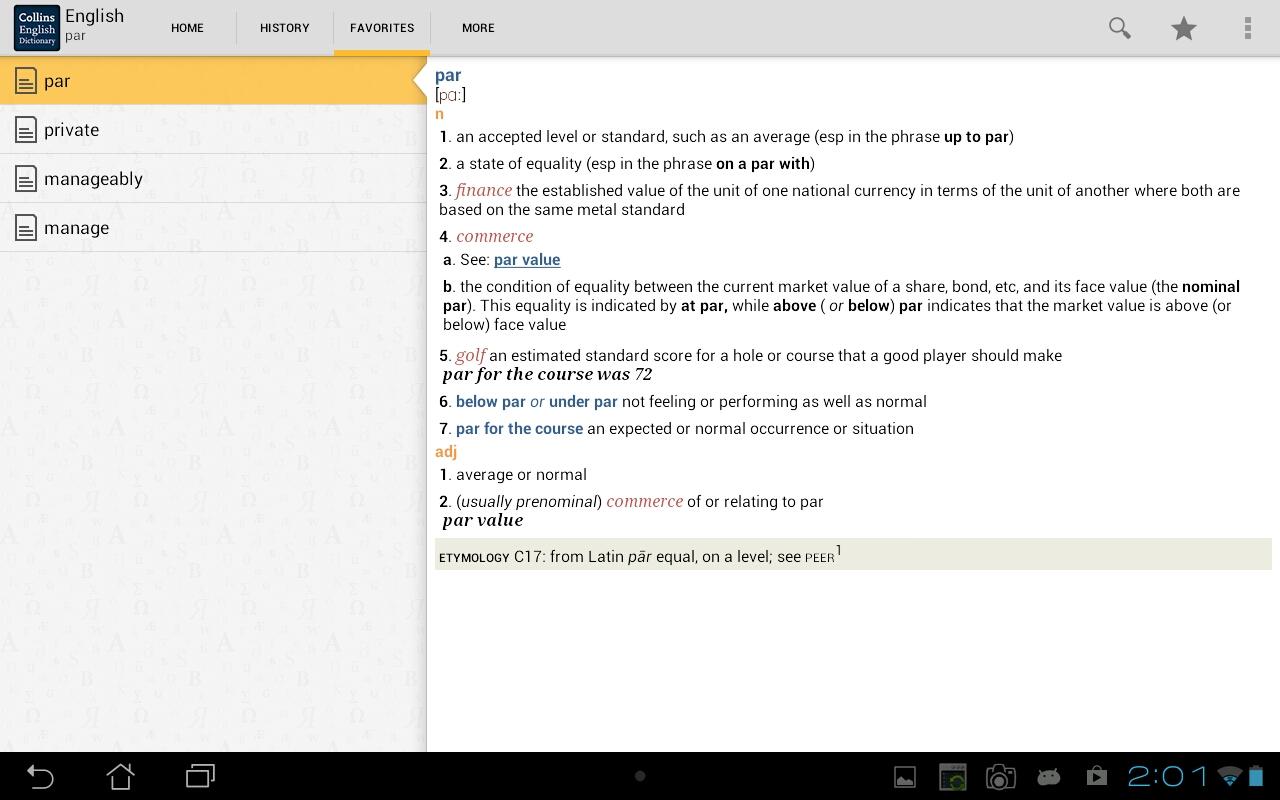Follow the PEER etymology link

[819, 557]
